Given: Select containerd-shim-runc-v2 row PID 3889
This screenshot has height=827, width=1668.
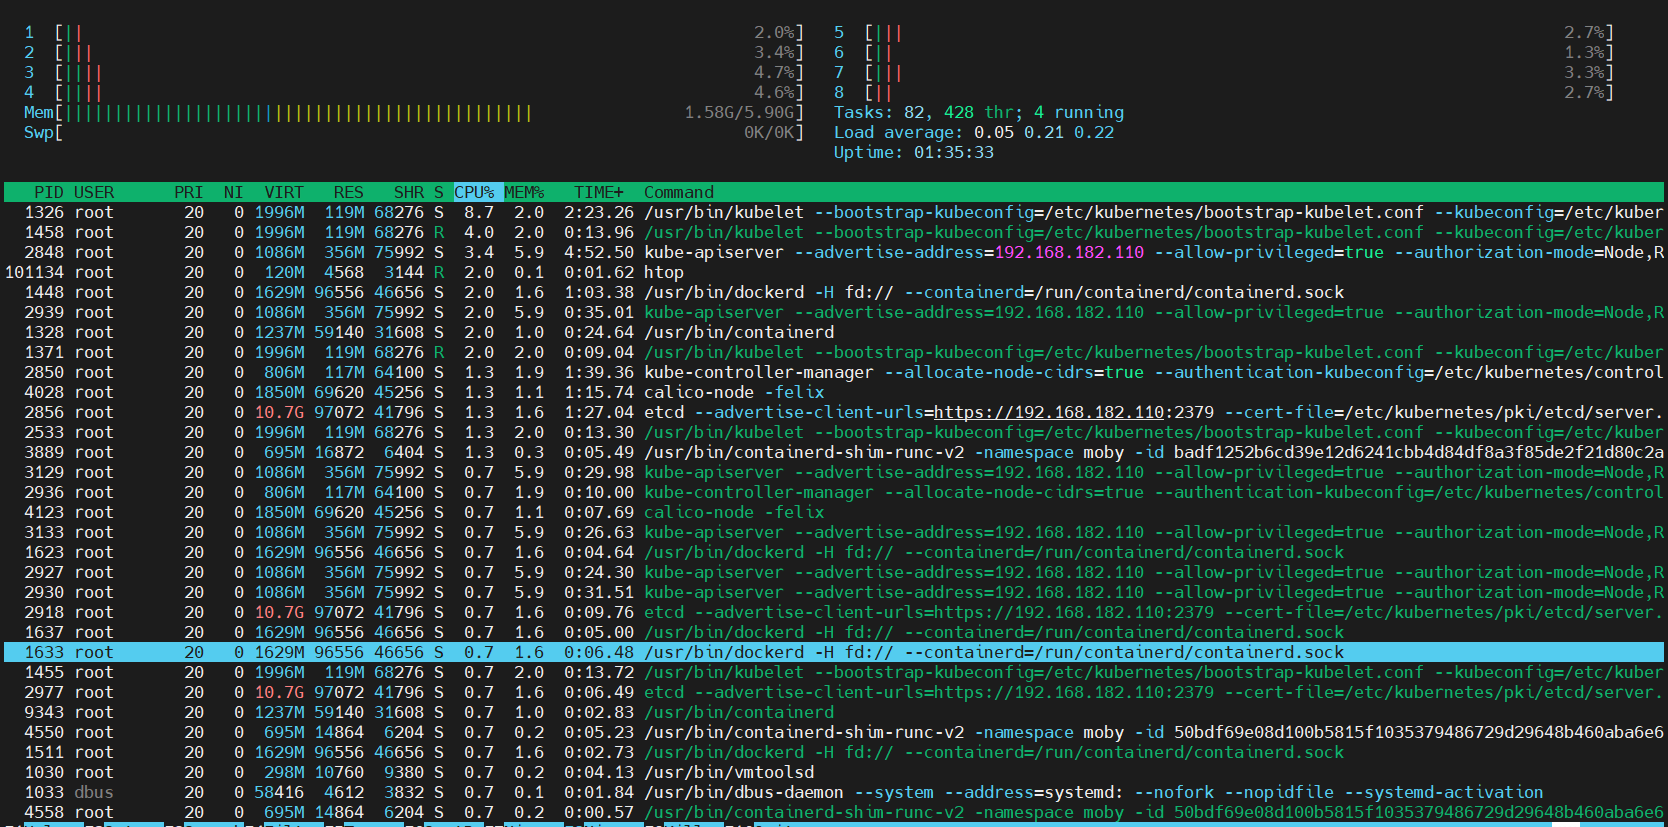Looking at the screenshot, I should click(834, 452).
